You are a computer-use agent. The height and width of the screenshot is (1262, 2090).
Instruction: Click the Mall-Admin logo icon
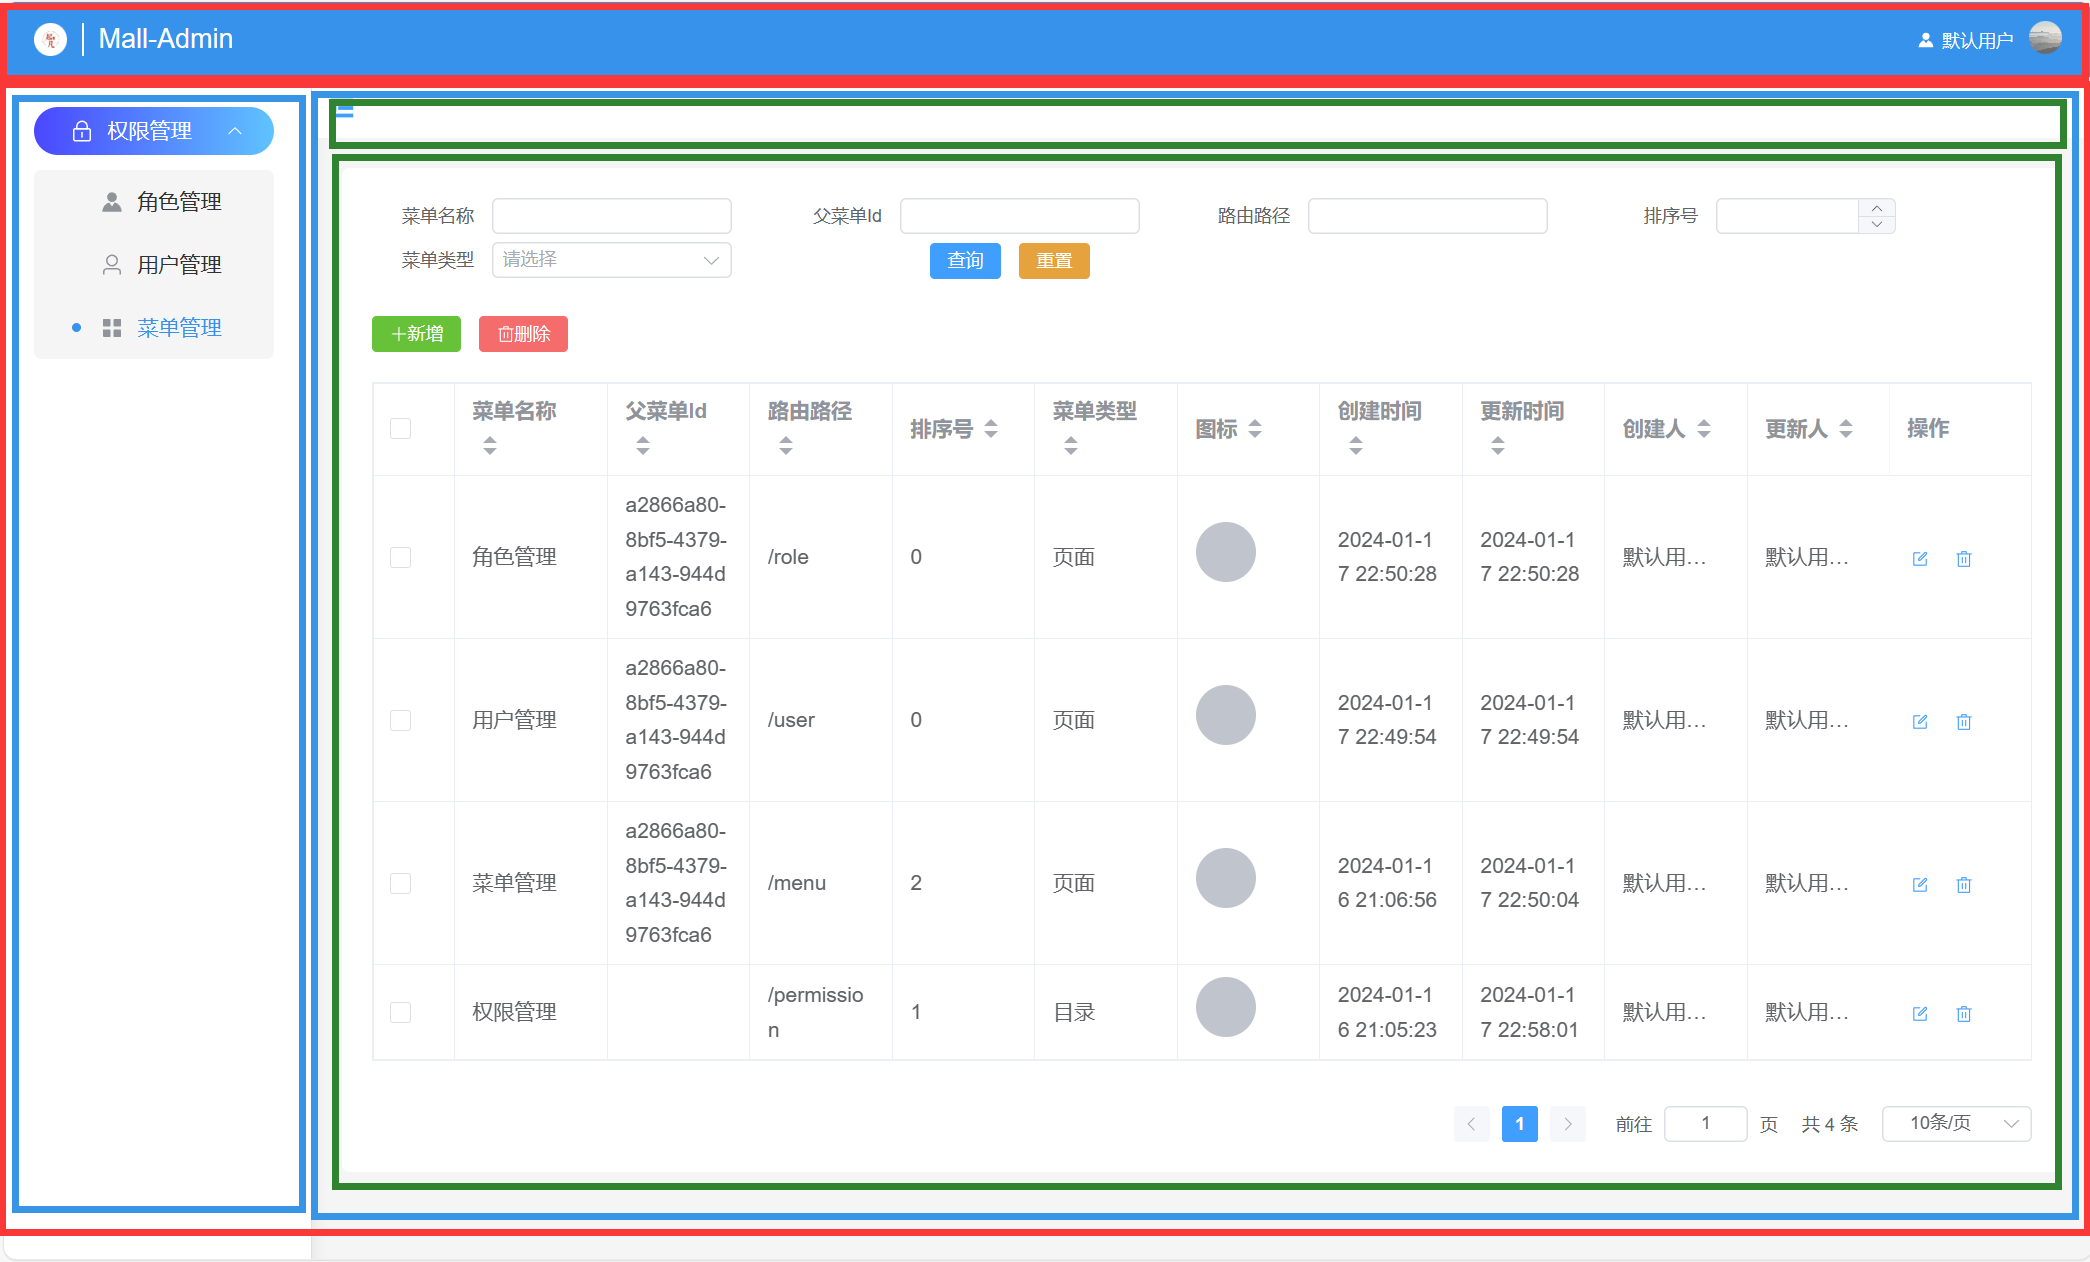50,39
